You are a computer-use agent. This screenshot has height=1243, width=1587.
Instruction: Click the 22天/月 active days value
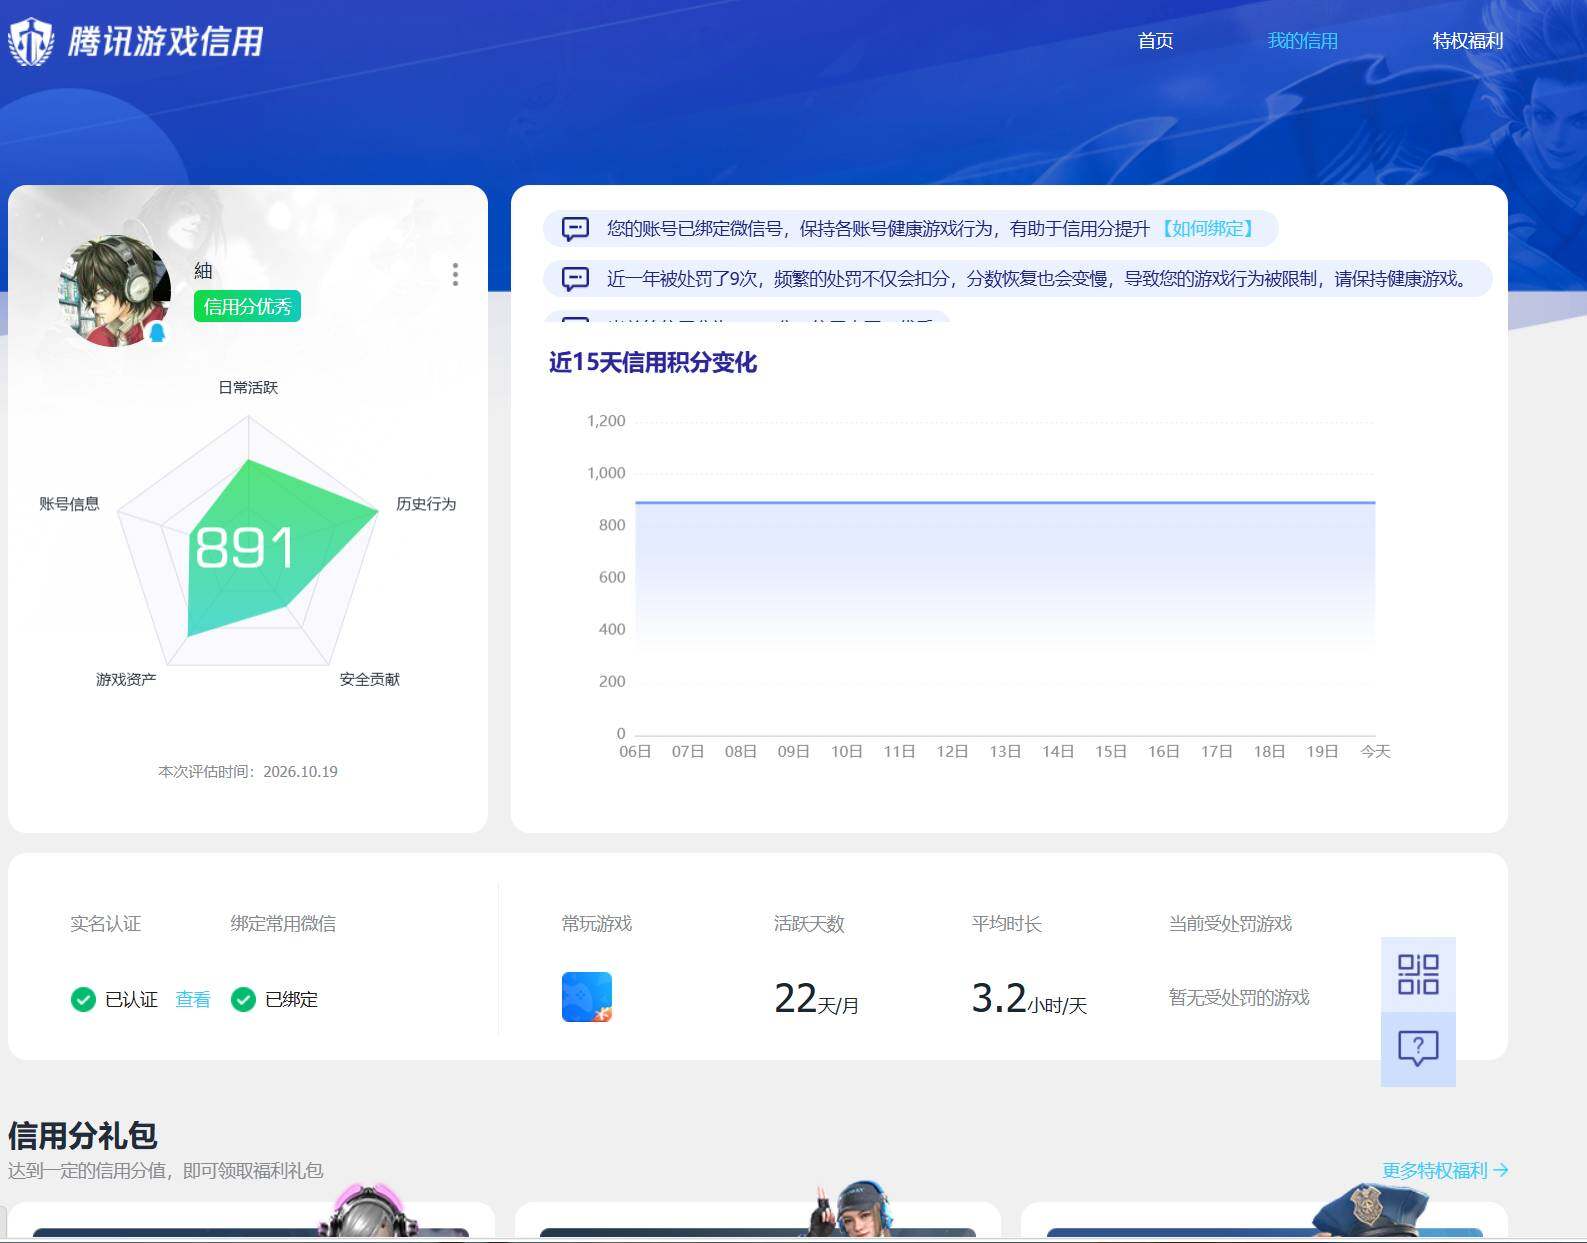tap(817, 998)
